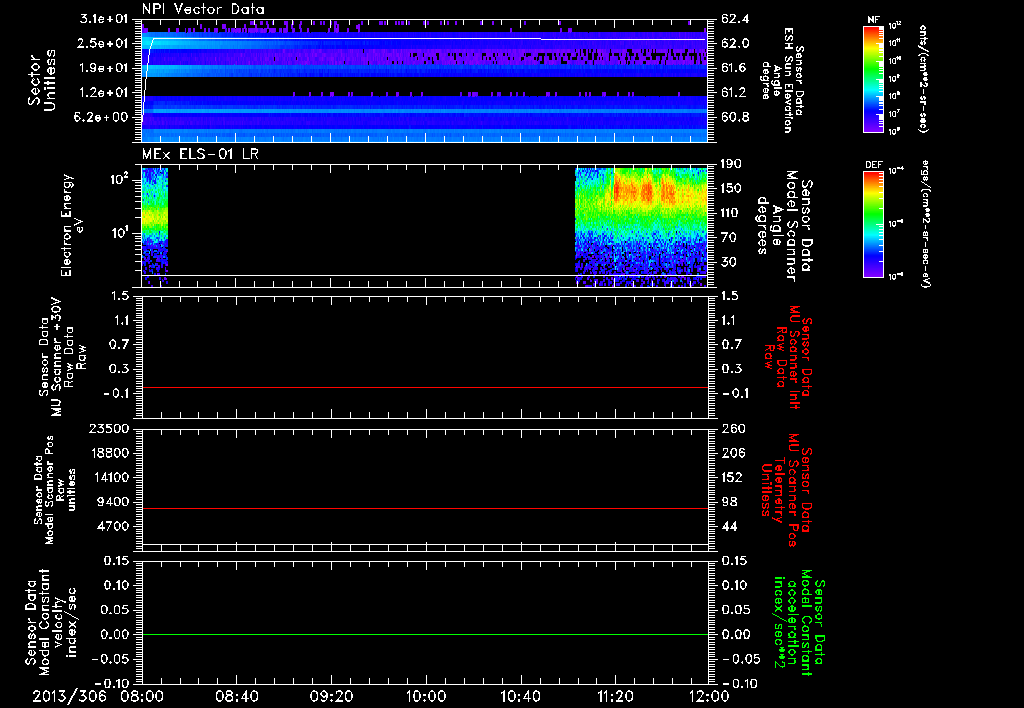Click the 260 telemetry tick value
Viewport: 1024px width, 708px height.
(x=732, y=429)
